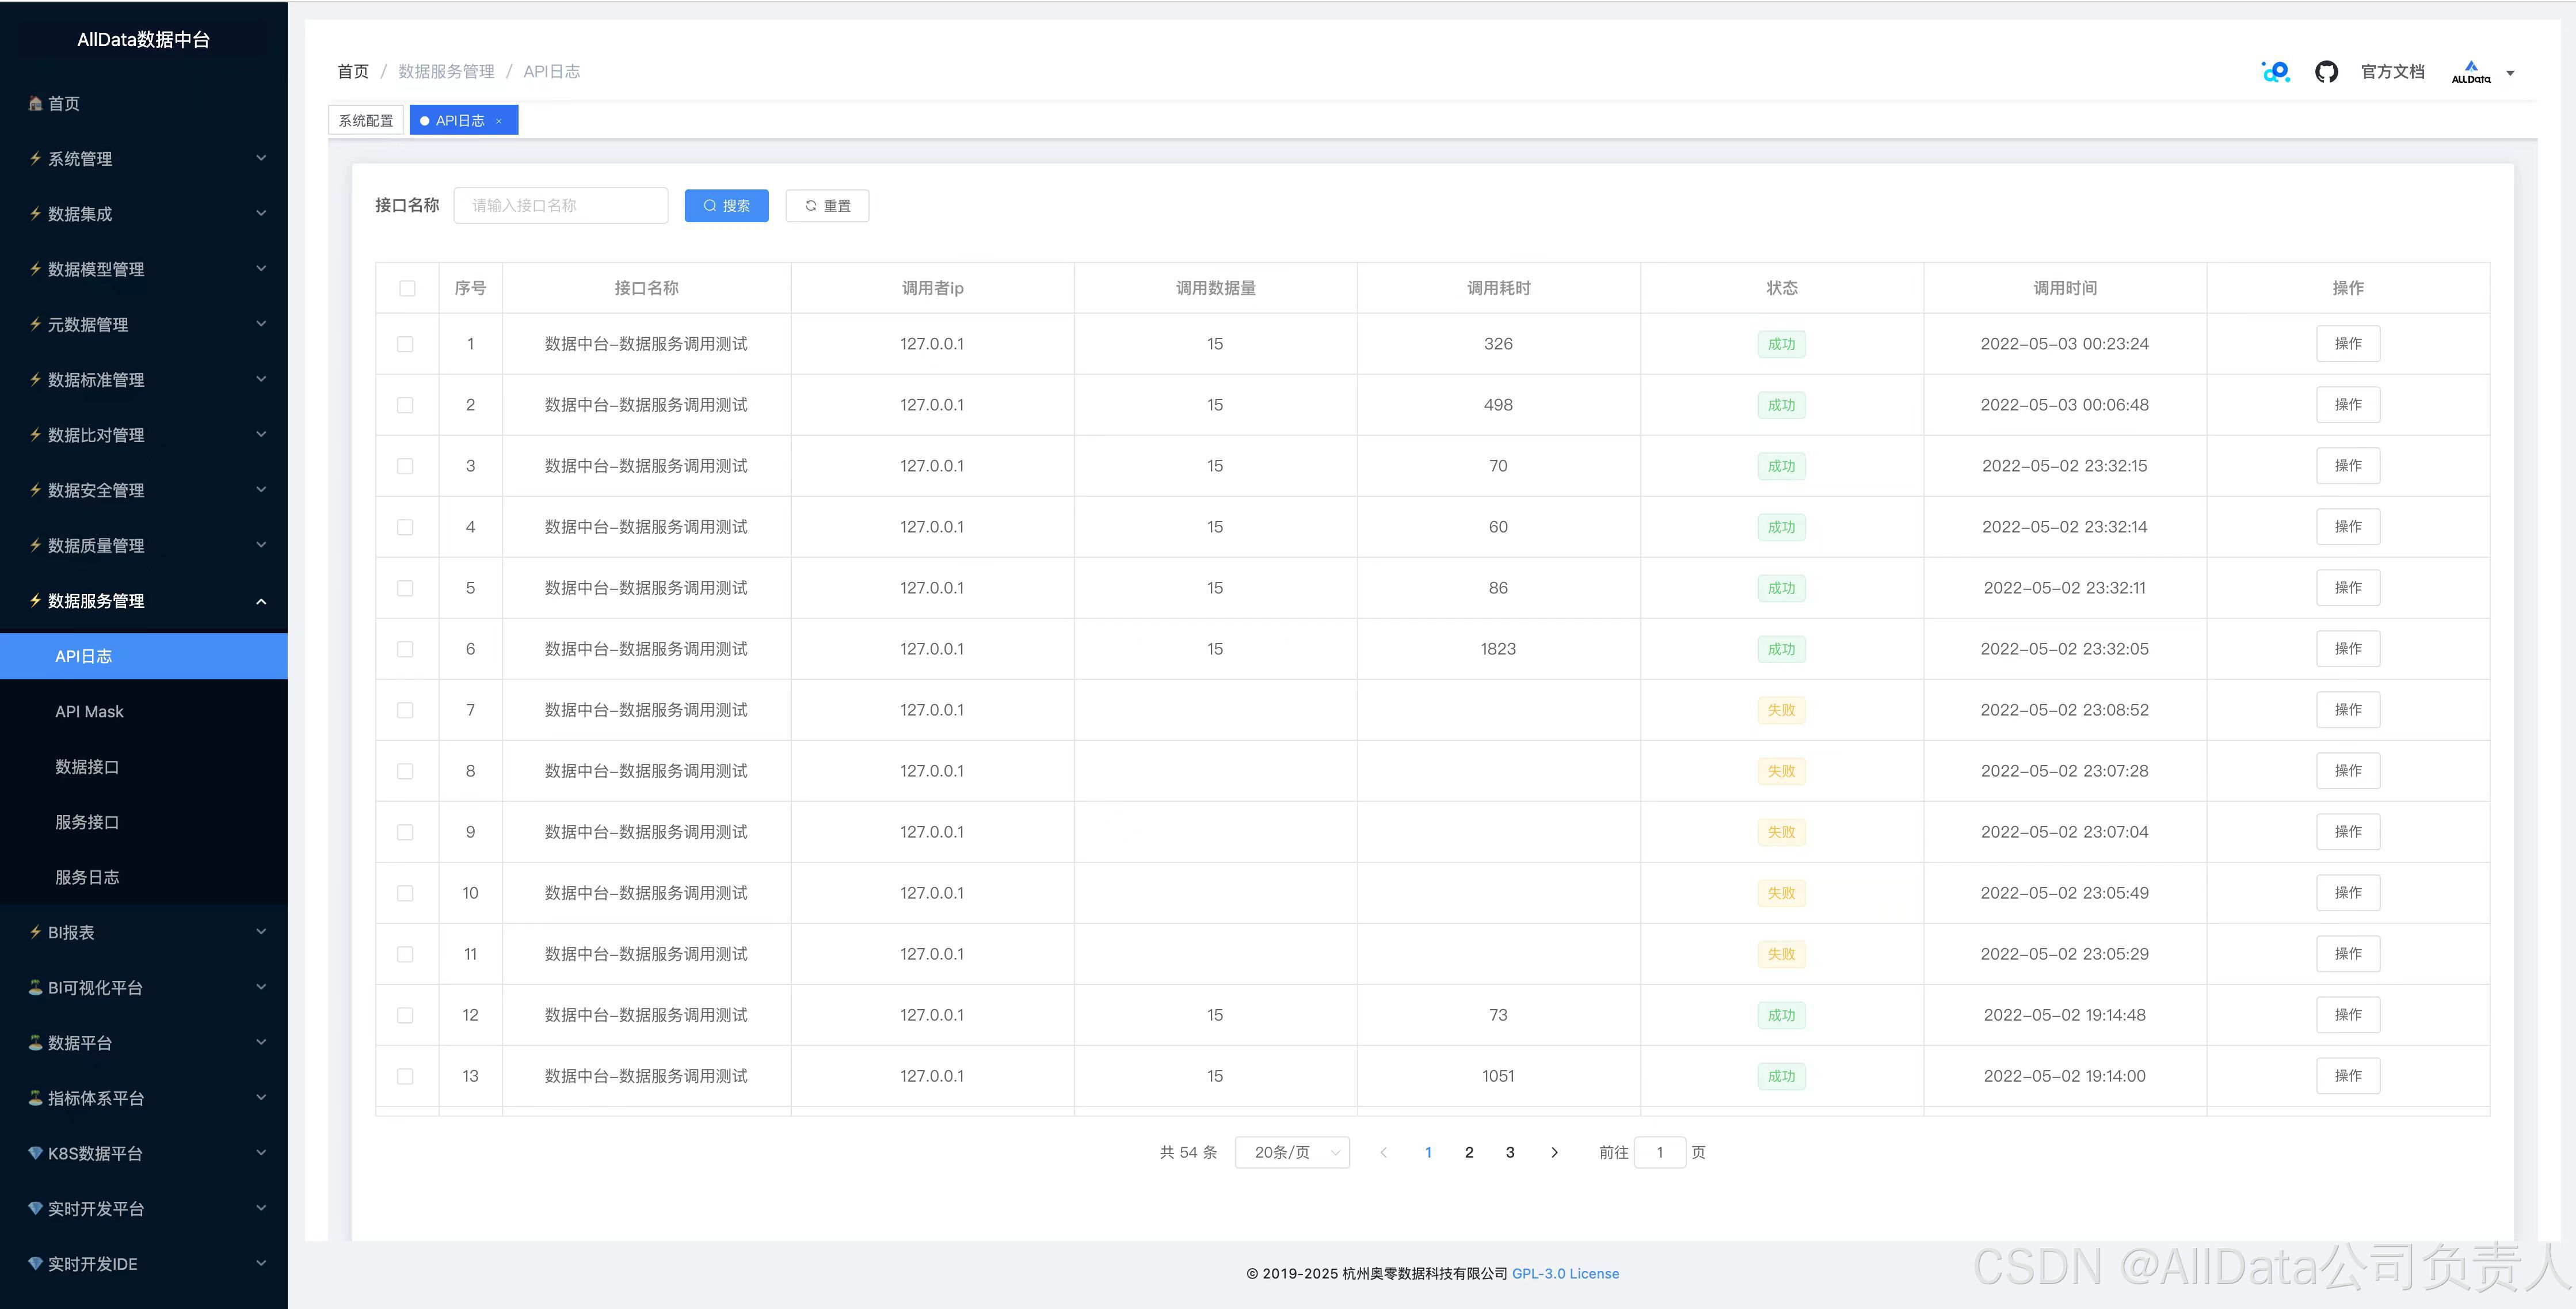2576x1309 pixels.
Task: Toggle the select-all header checkbox
Action: [407, 288]
